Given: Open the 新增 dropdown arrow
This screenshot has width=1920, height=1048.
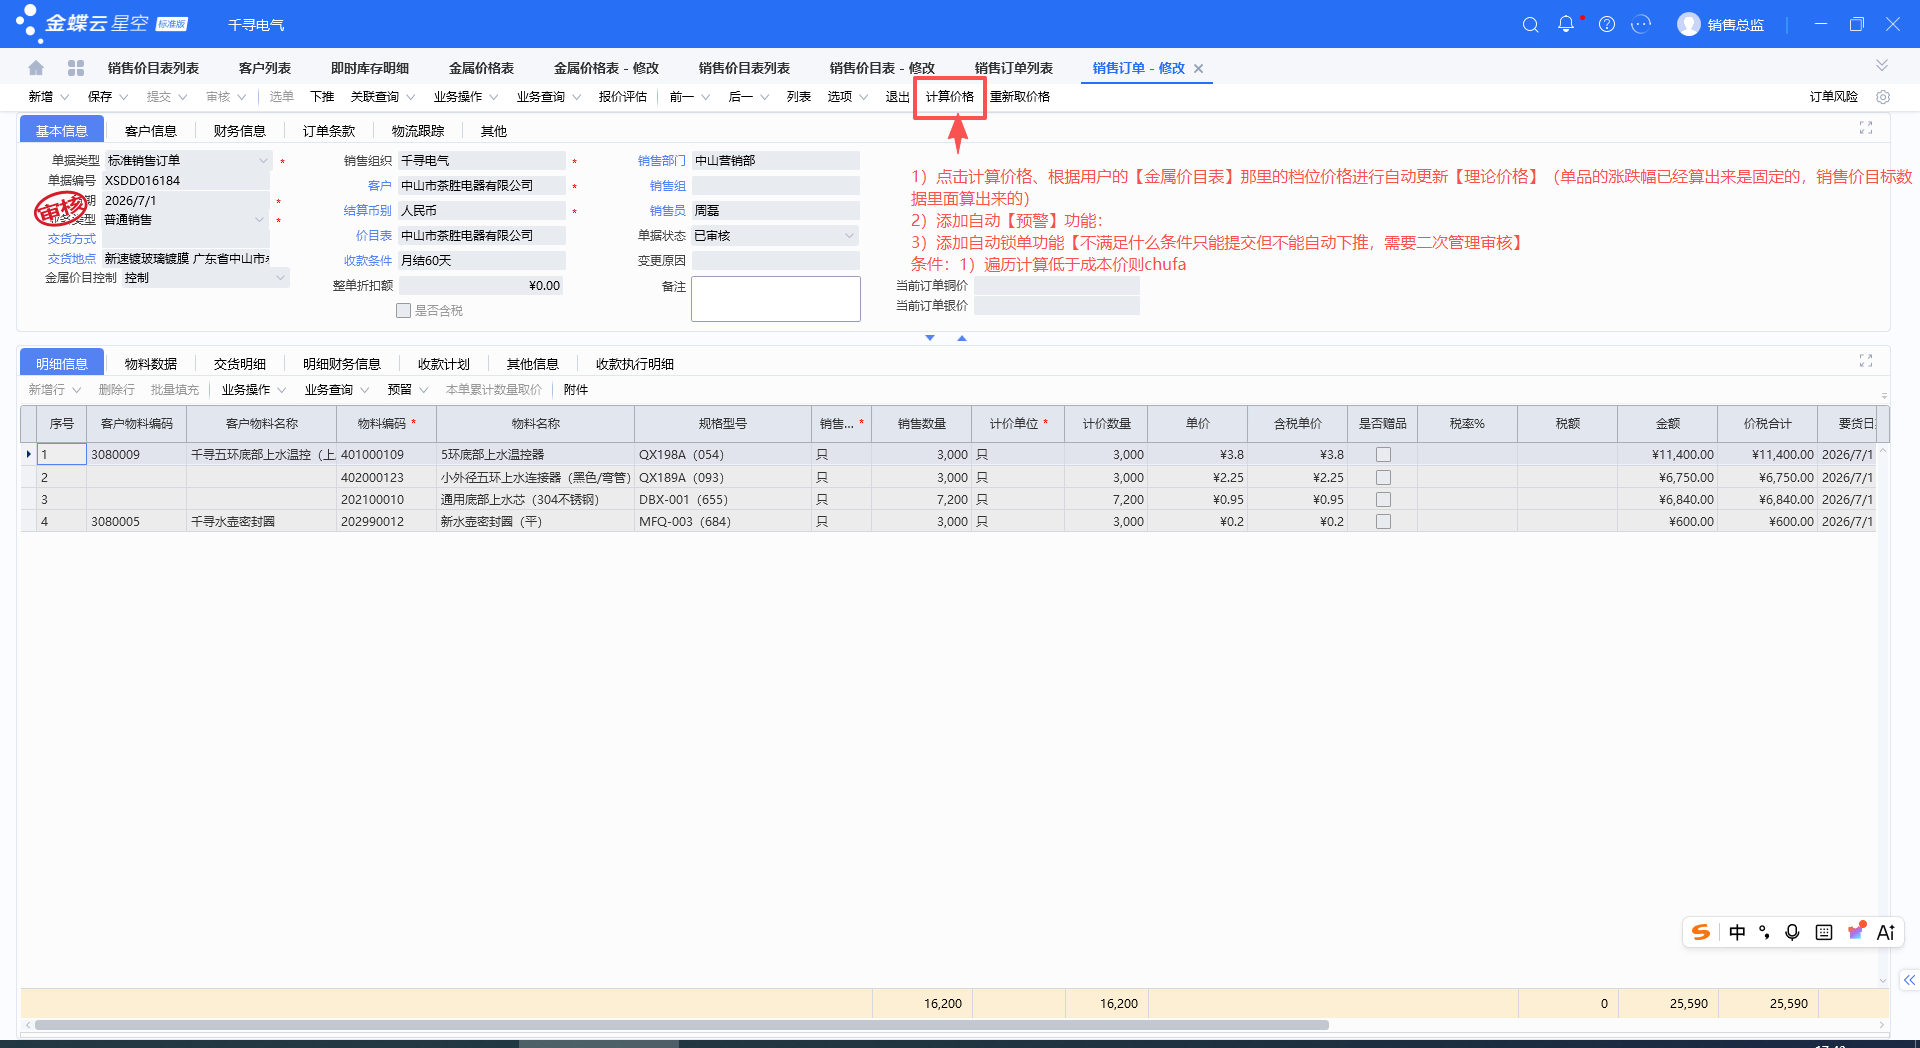Looking at the screenshot, I should pos(65,97).
